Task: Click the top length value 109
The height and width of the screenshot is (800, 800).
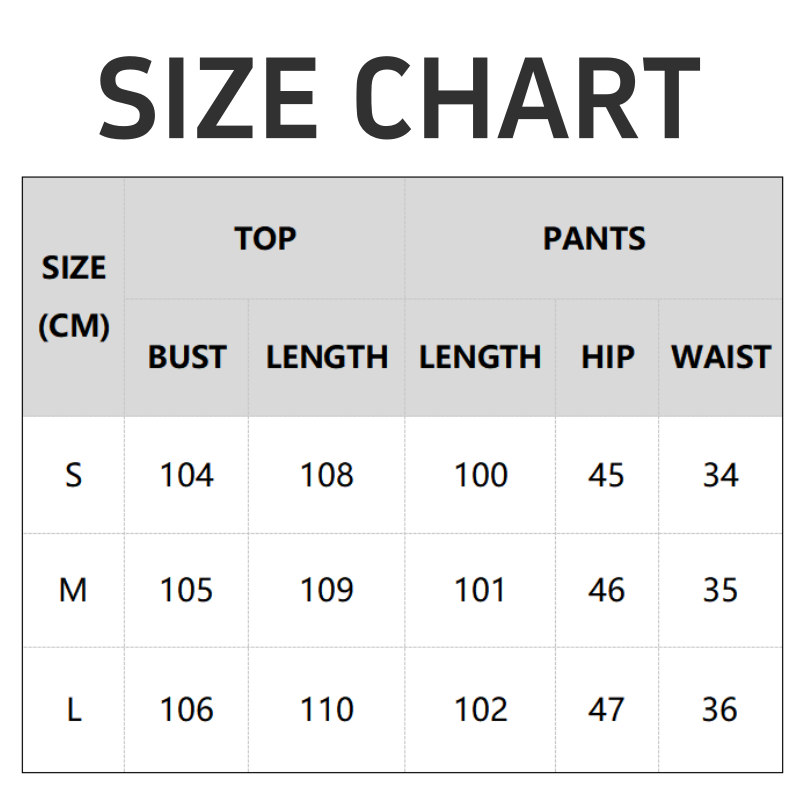Action: (327, 591)
